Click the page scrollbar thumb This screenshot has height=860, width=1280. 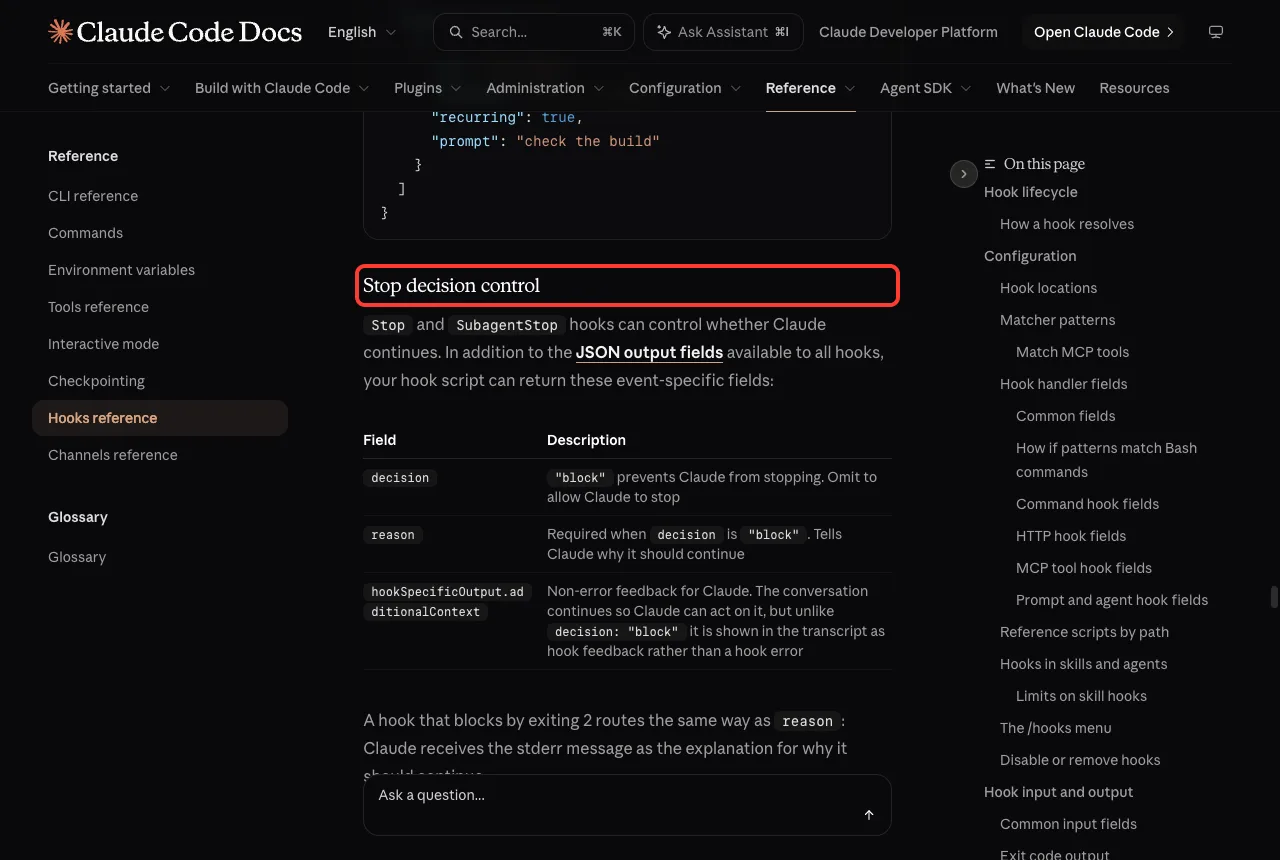[x=1274, y=597]
